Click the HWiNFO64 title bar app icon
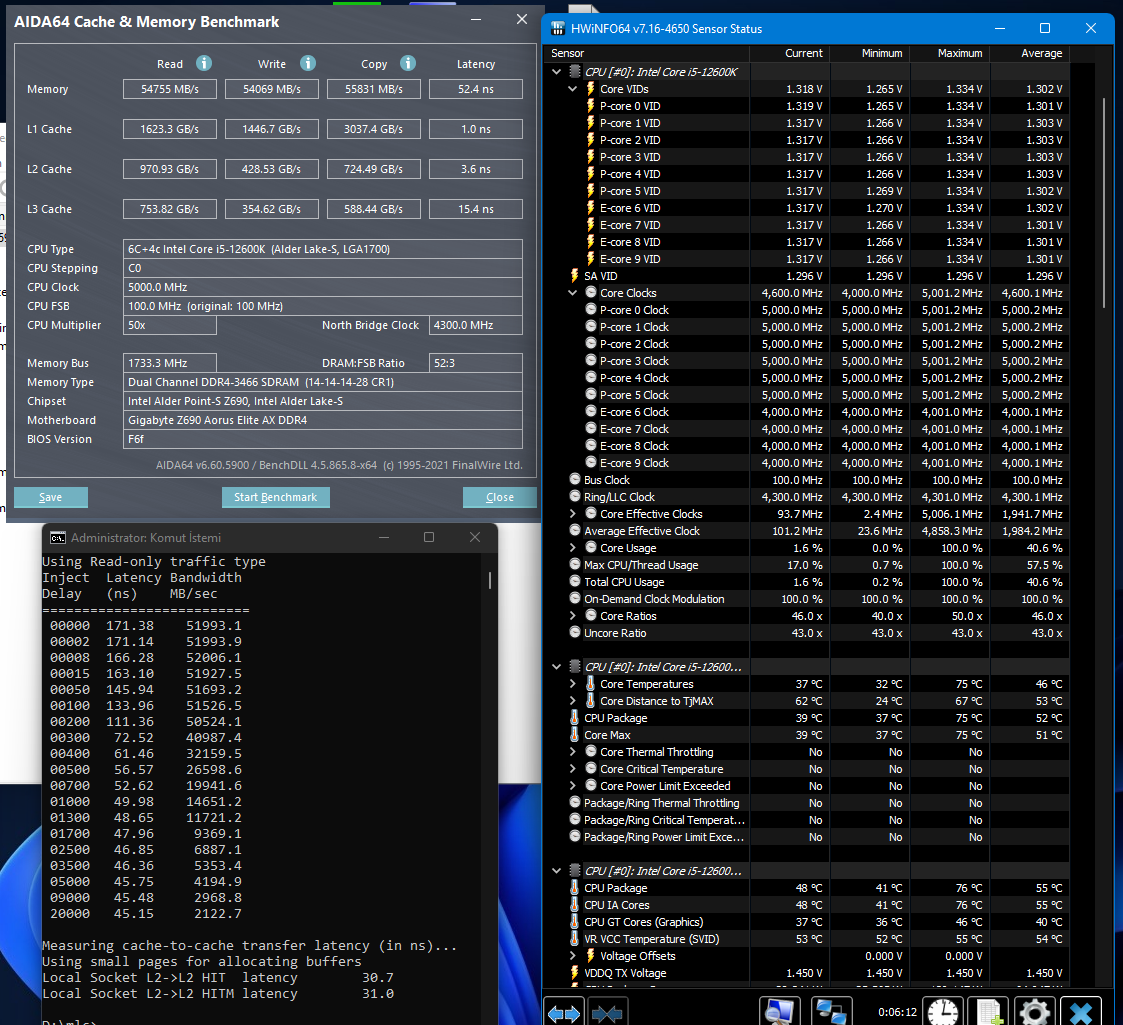 pos(558,29)
